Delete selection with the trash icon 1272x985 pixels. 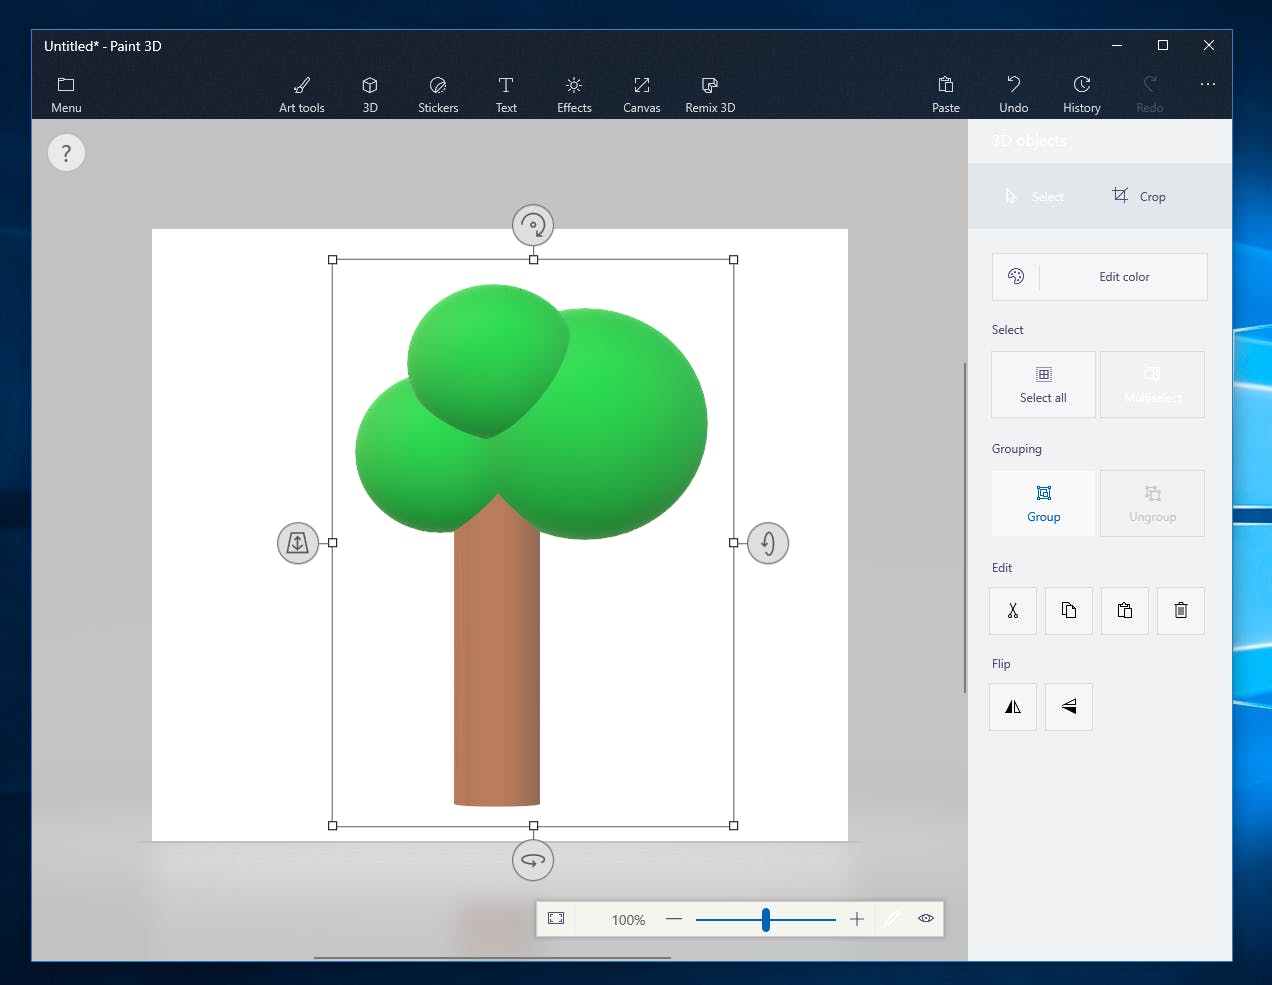click(1180, 610)
